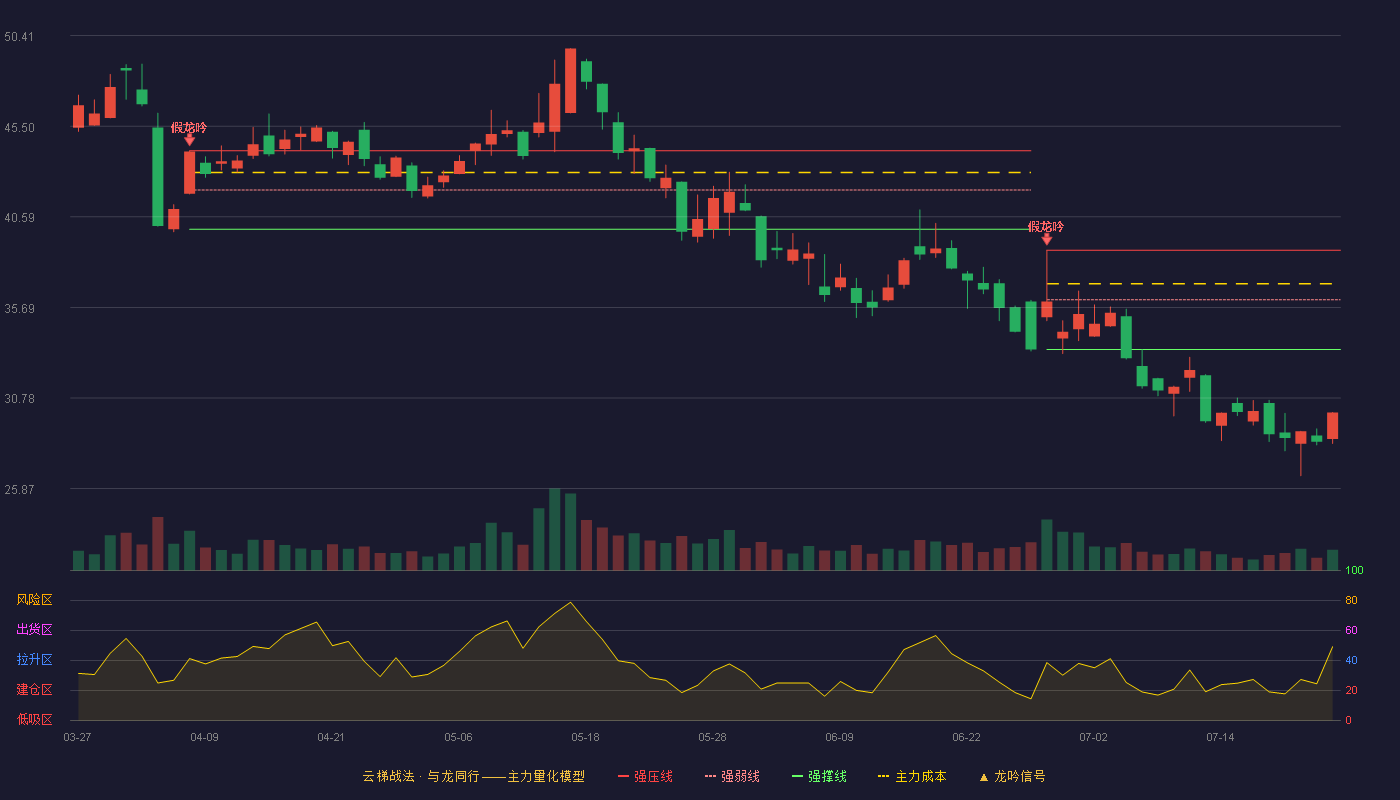Select the 风险区 zone label
Image resolution: width=1400 pixels, height=800 pixels.
(34, 600)
